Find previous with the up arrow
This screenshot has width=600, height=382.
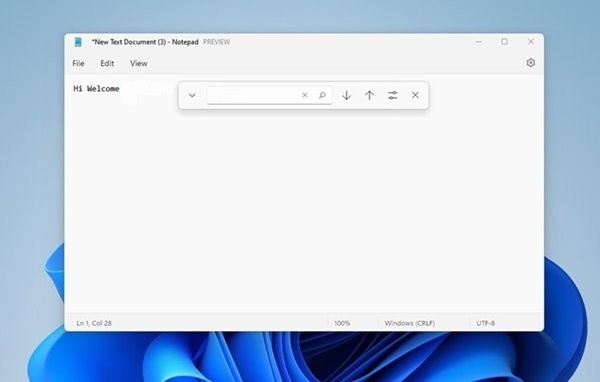point(369,95)
